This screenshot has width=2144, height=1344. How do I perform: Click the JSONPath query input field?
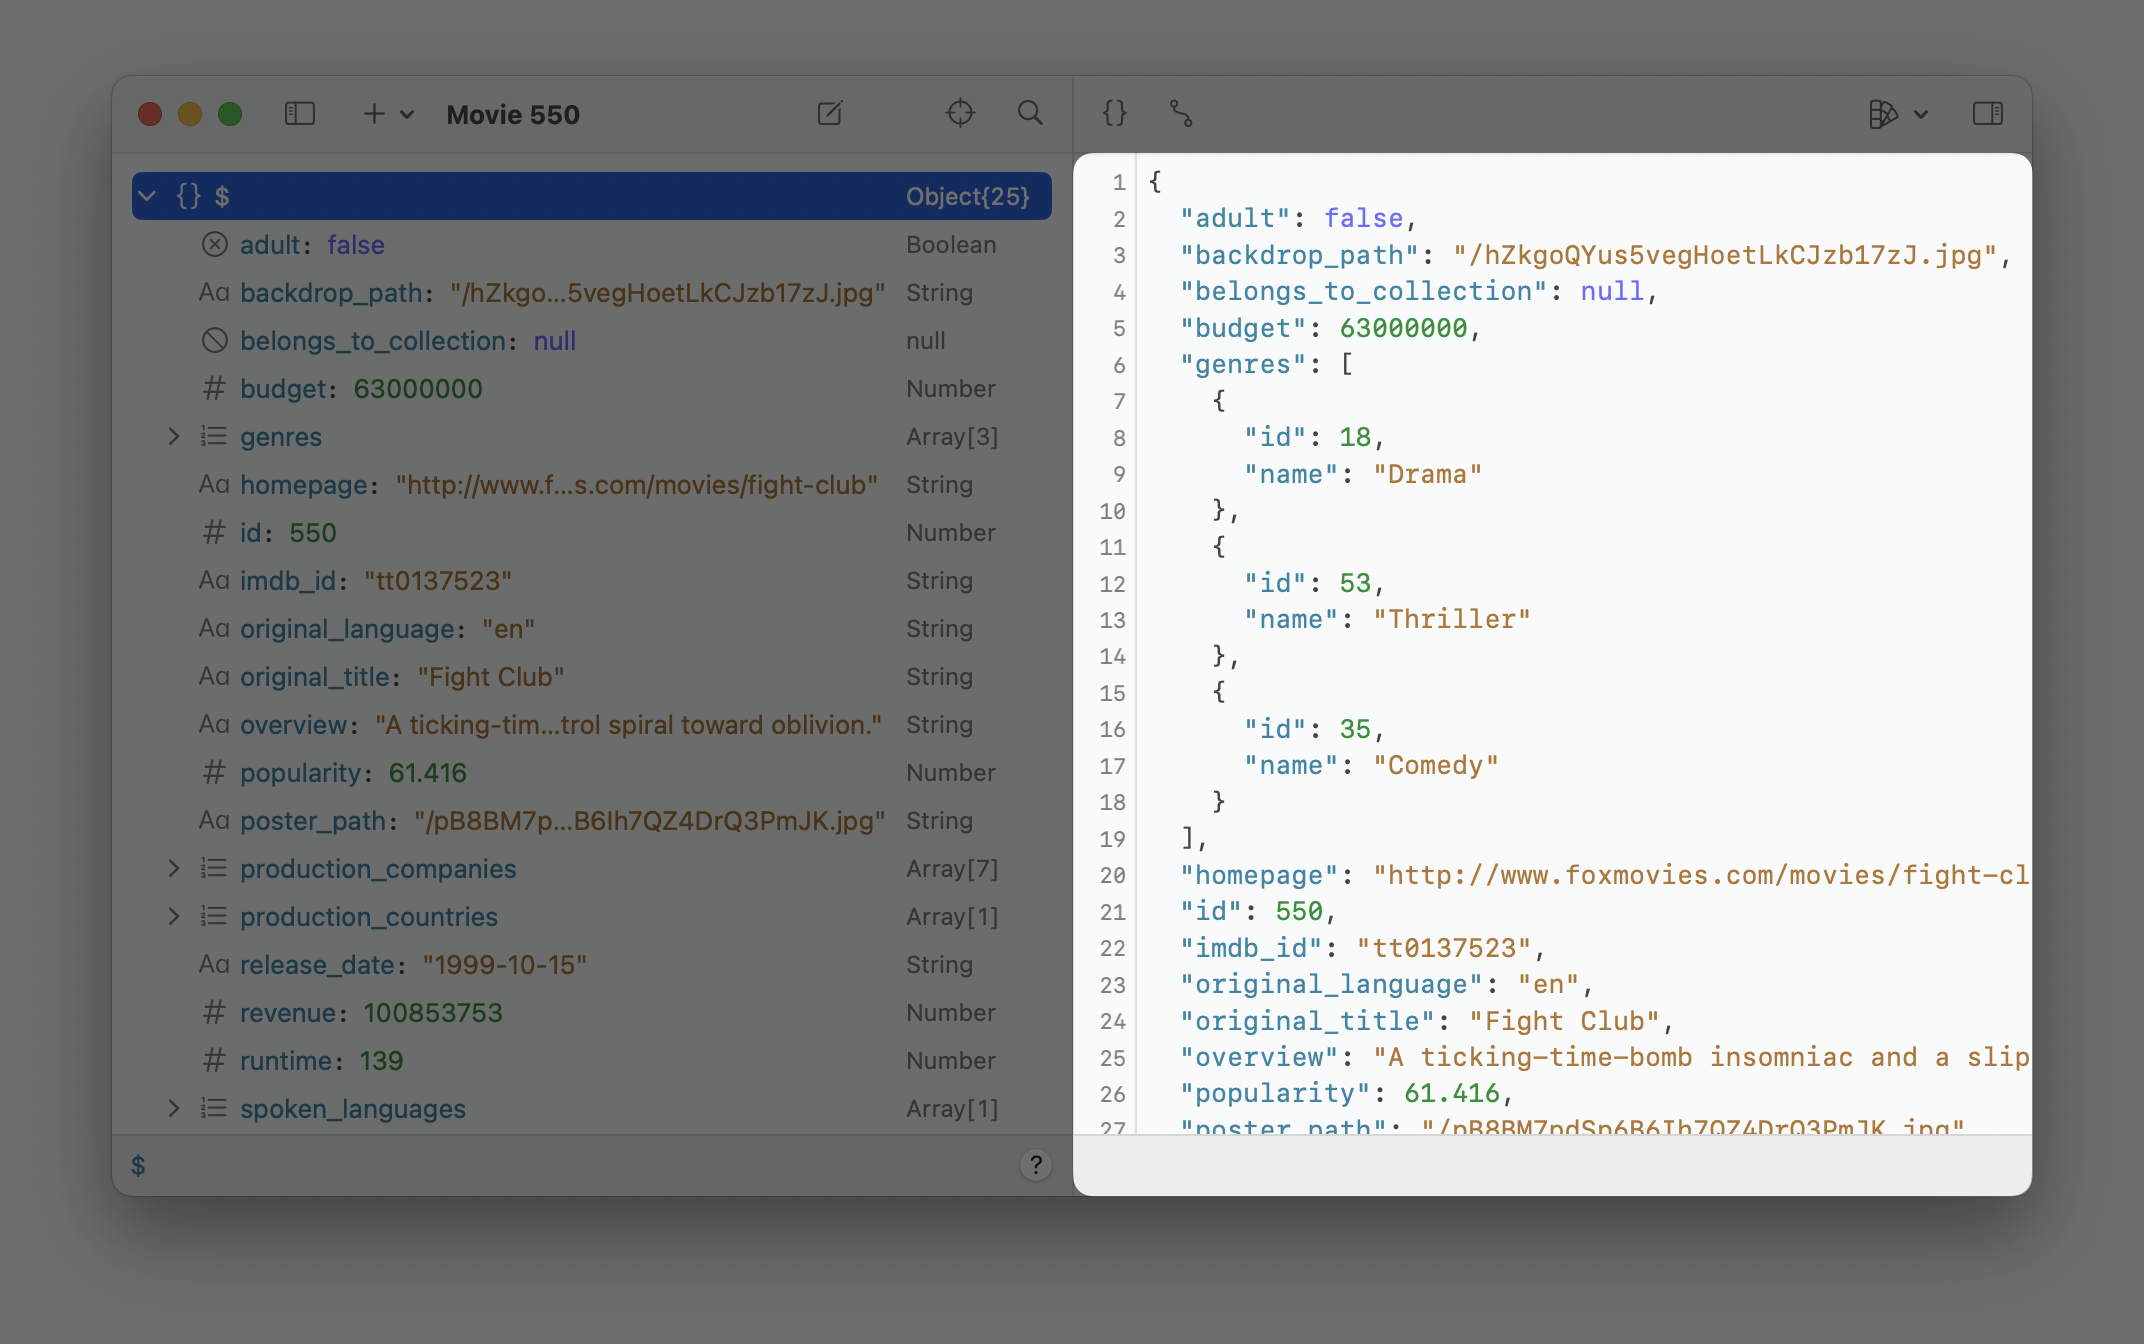pos(500,1165)
